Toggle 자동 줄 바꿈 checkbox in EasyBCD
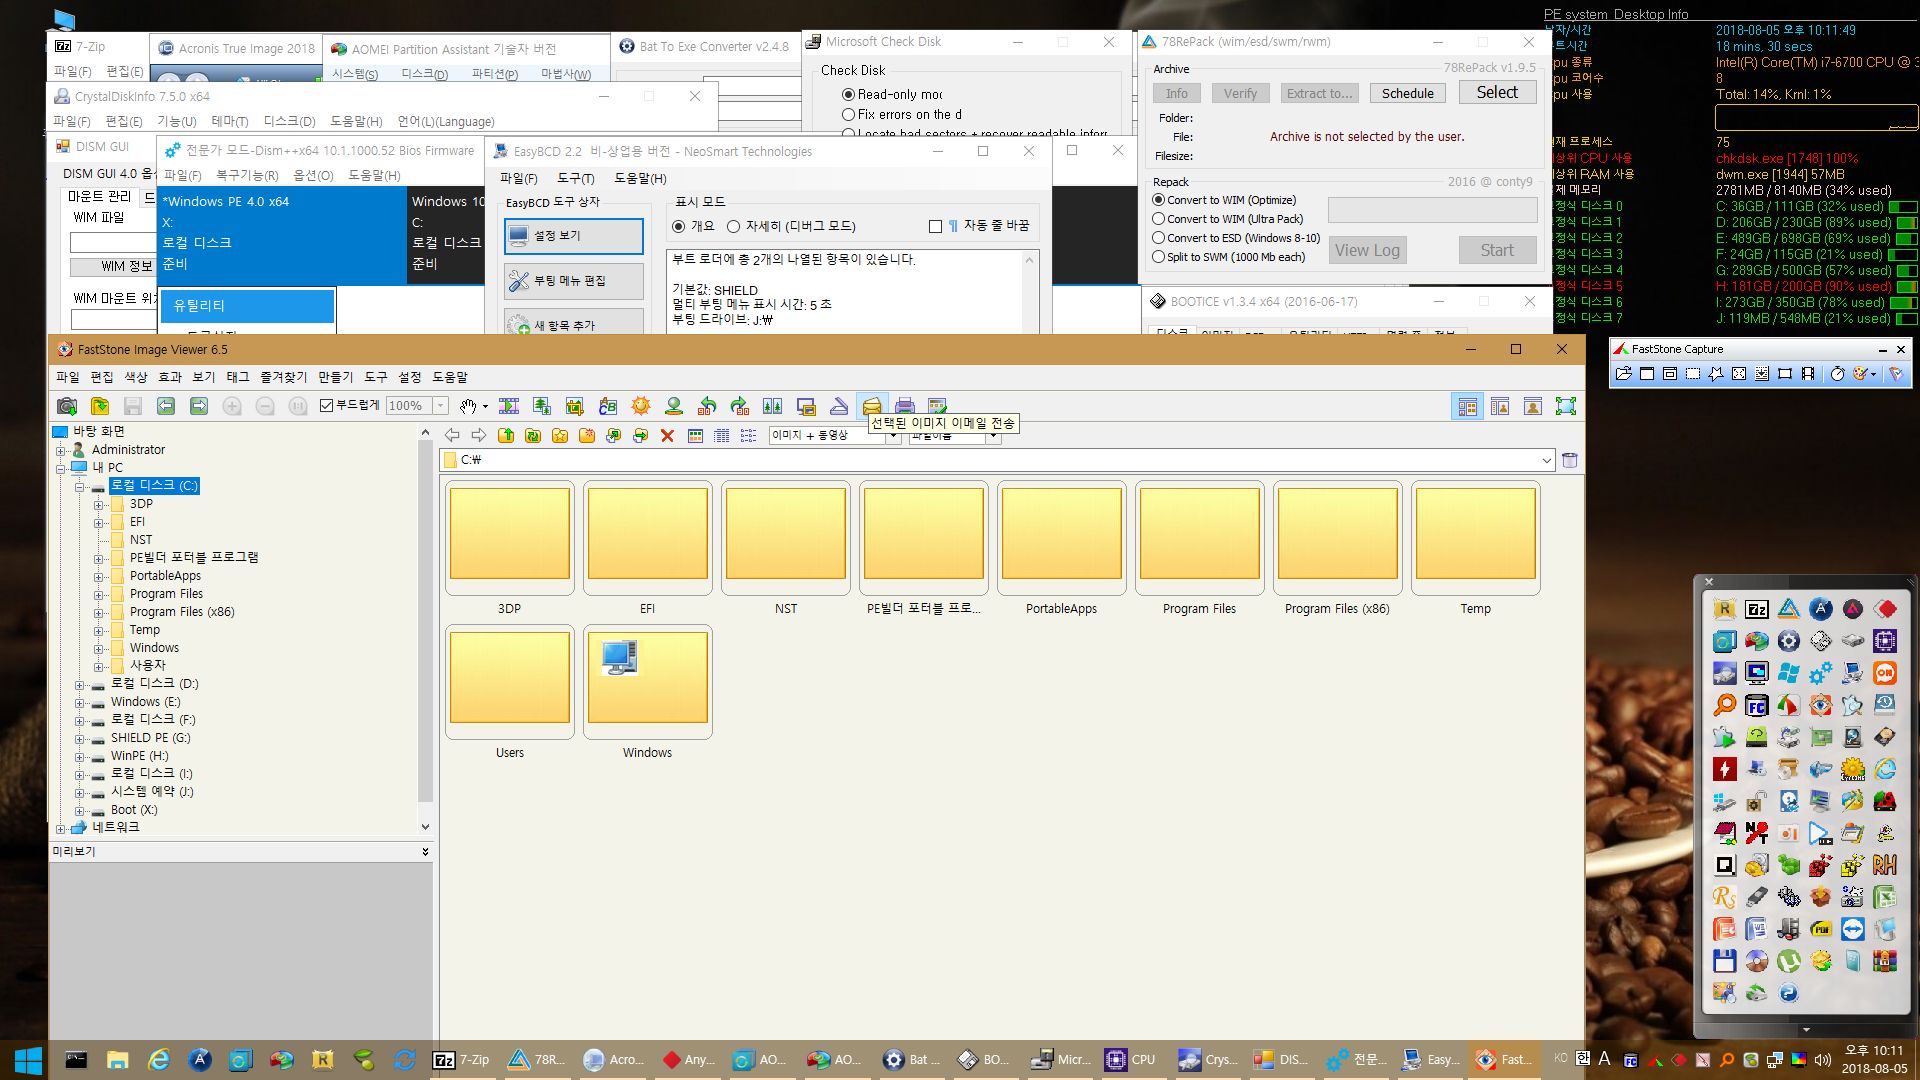The height and width of the screenshot is (1080, 1920). click(935, 226)
